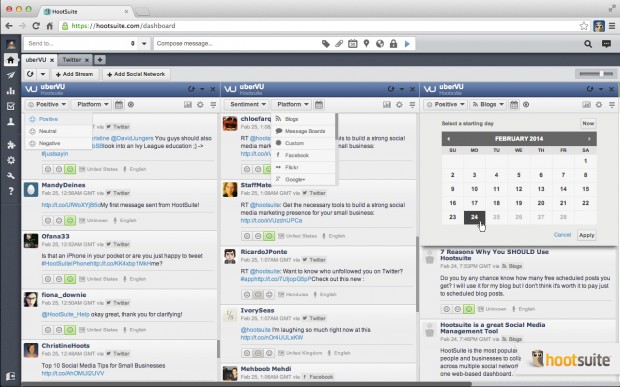The width and height of the screenshot is (620, 387).
Task: Open Help question mark sidebar icon
Action: [x=11, y=191]
